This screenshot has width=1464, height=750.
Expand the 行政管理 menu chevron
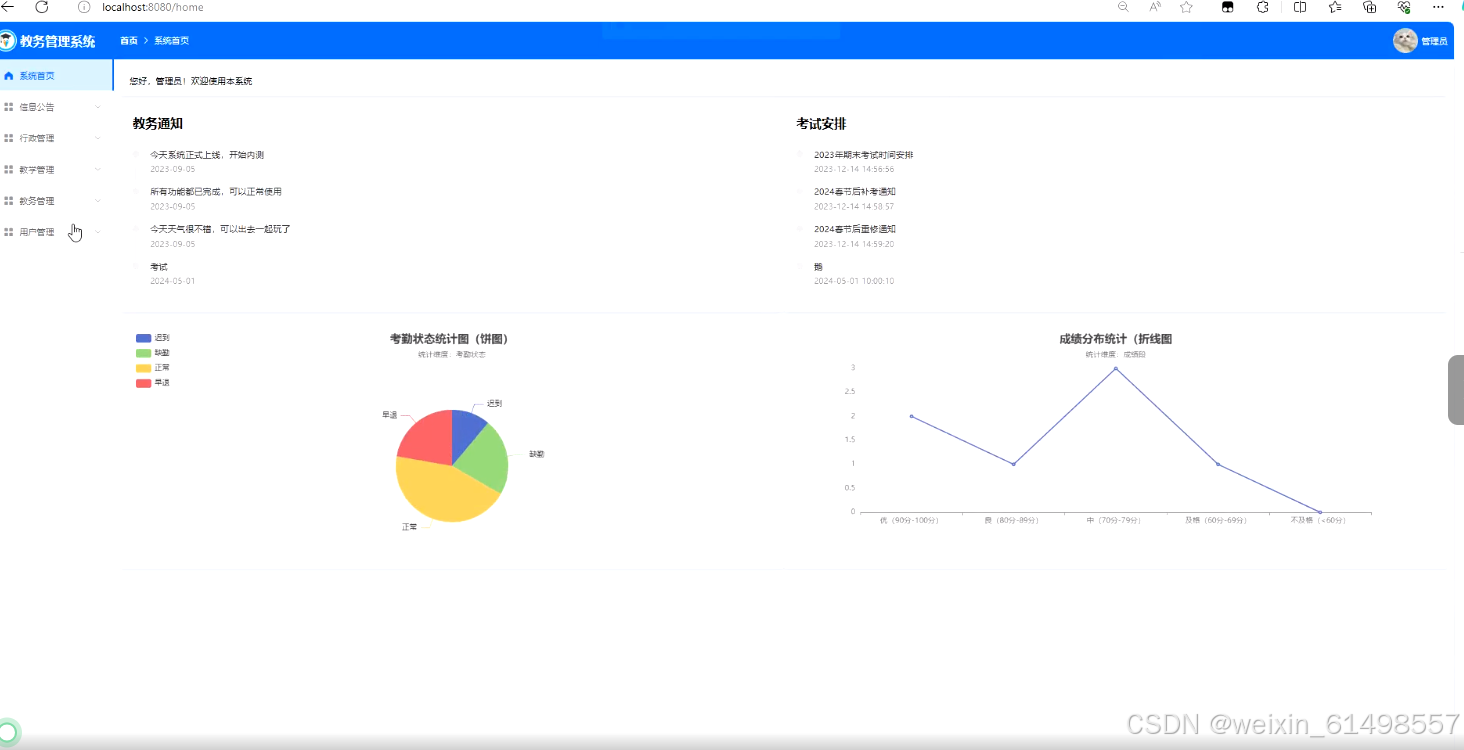pyautogui.click(x=97, y=137)
